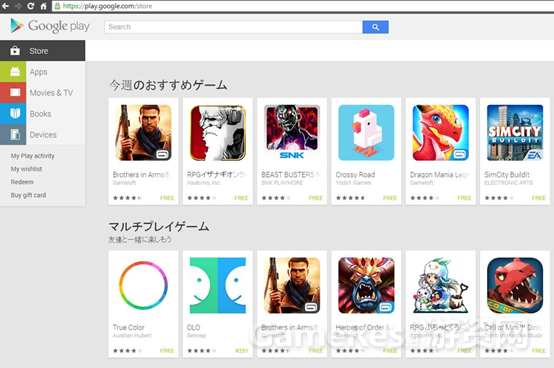Click Asobimo, Inc. under RPGイザナギオンライン

click(204, 183)
